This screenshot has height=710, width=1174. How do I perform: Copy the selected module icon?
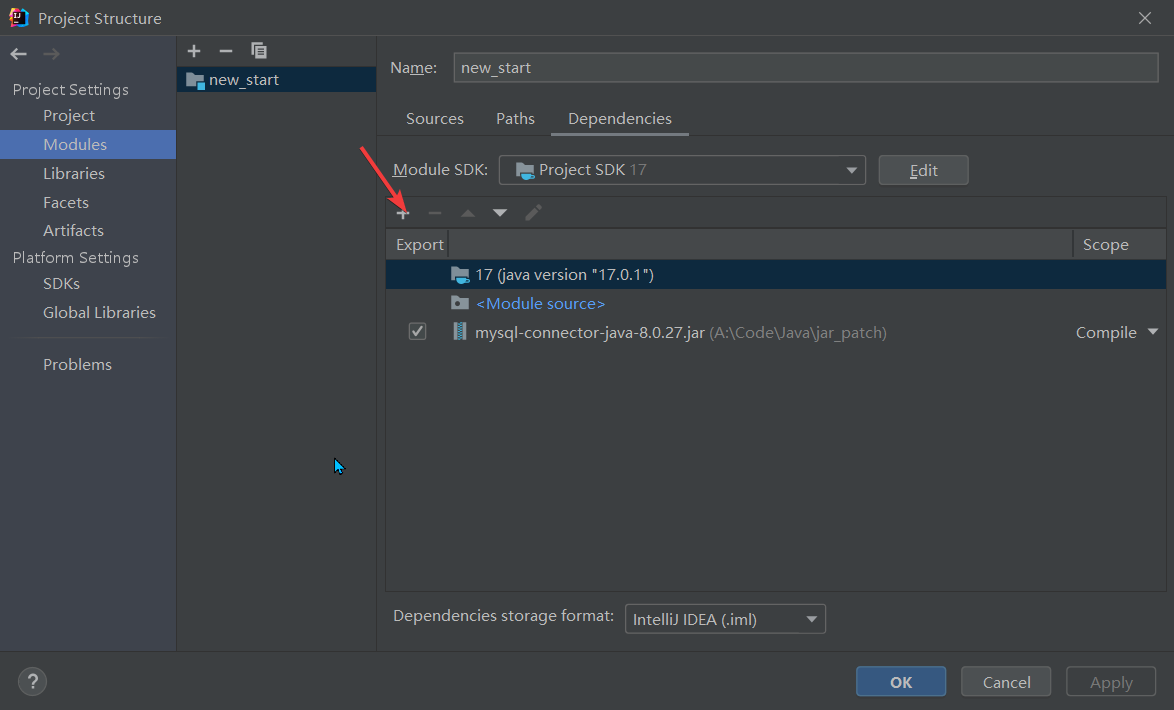pos(258,51)
